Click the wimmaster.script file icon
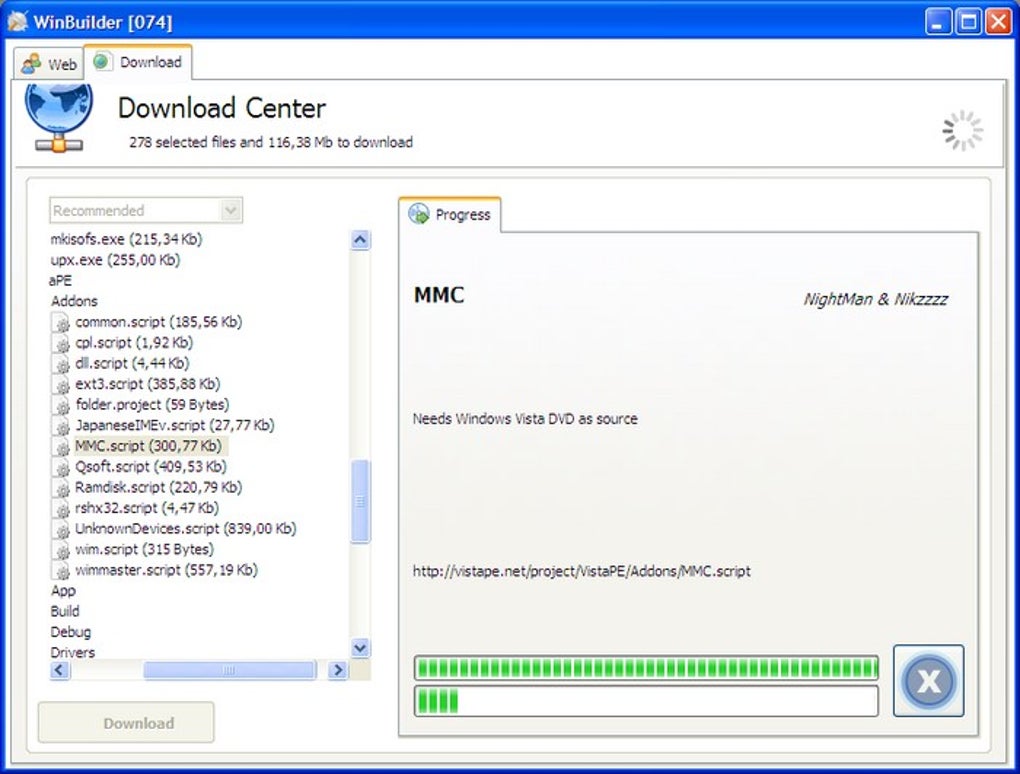 pyautogui.click(x=61, y=571)
